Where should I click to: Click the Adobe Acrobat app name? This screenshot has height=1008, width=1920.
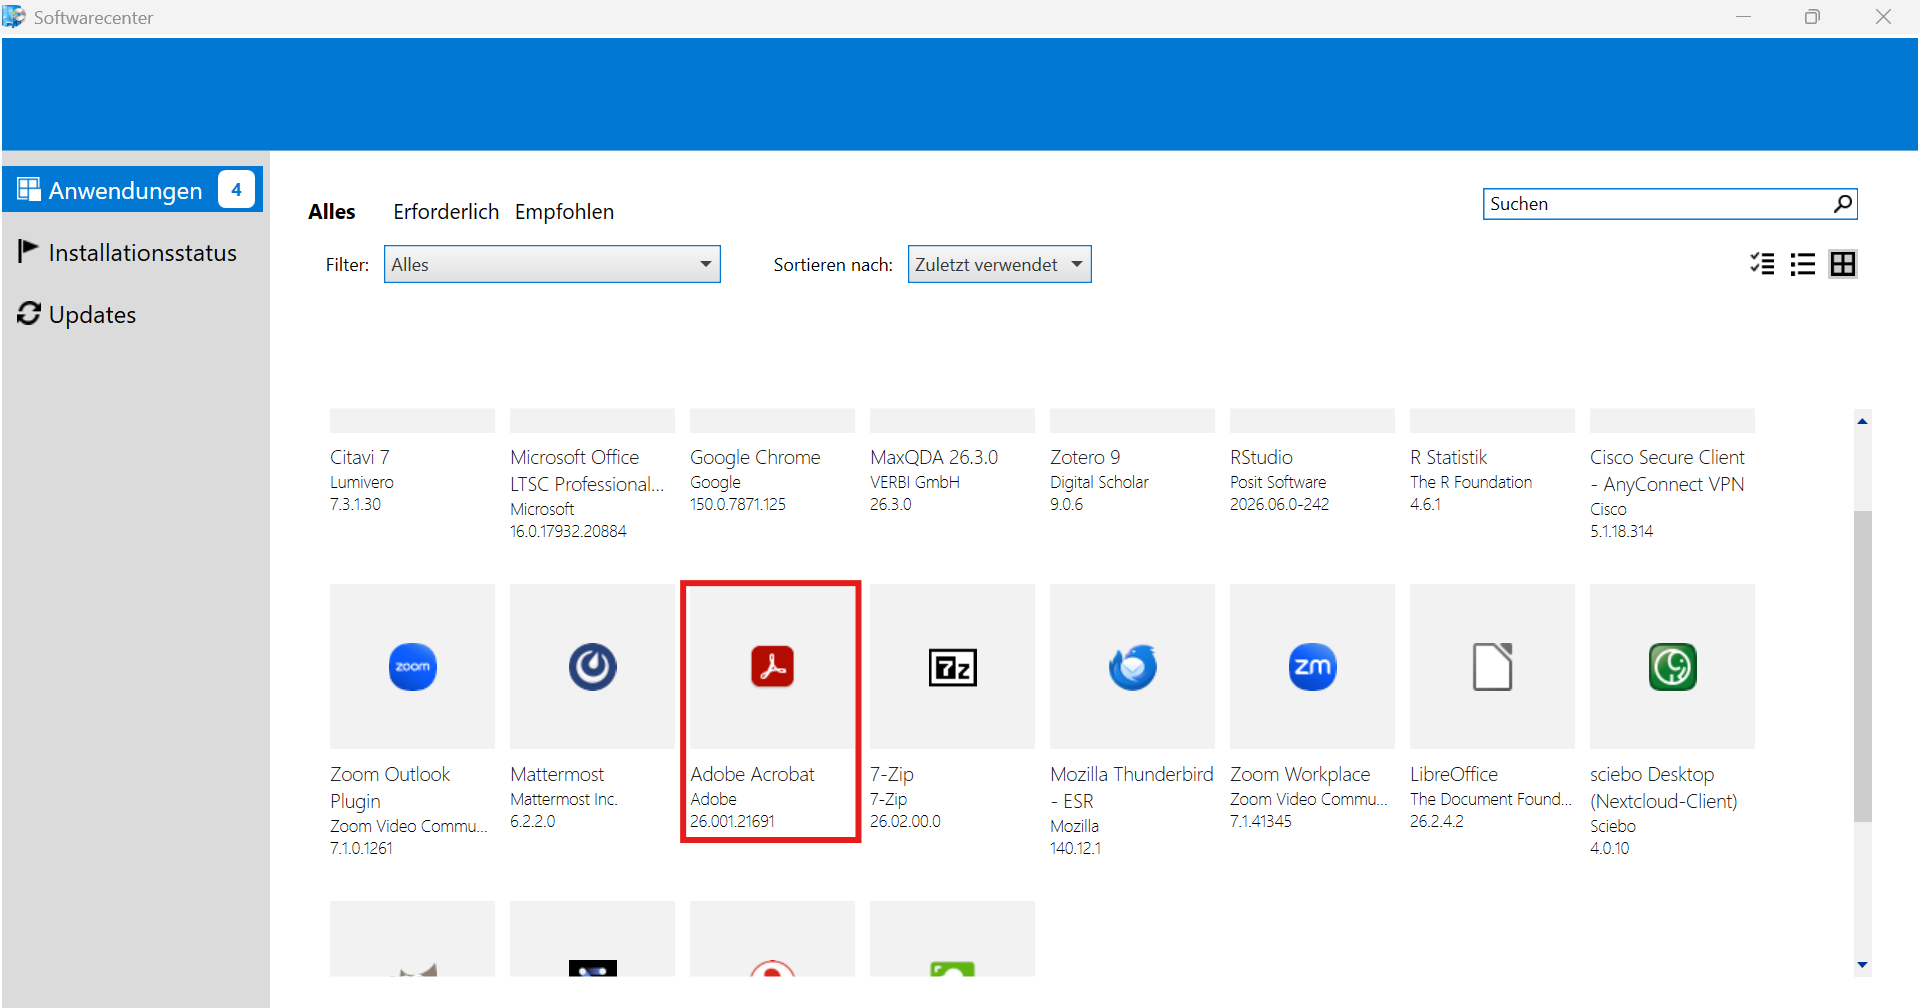tap(752, 774)
